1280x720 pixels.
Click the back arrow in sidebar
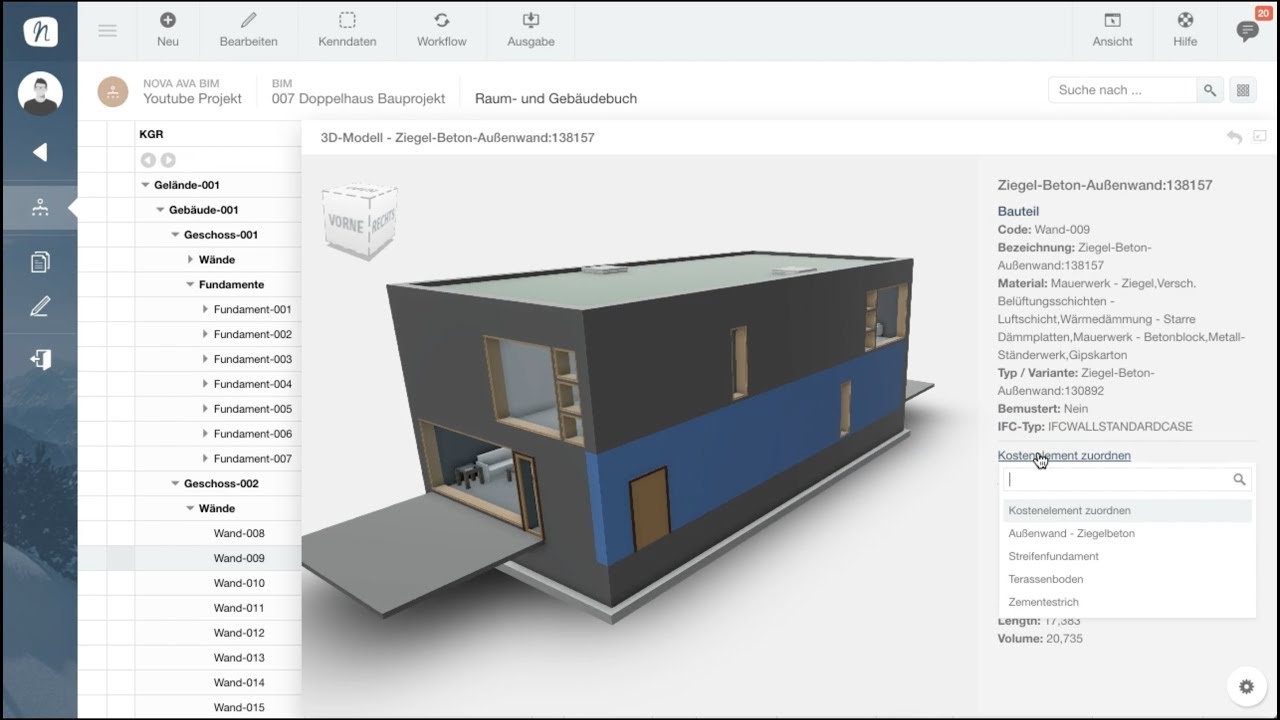click(x=40, y=152)
